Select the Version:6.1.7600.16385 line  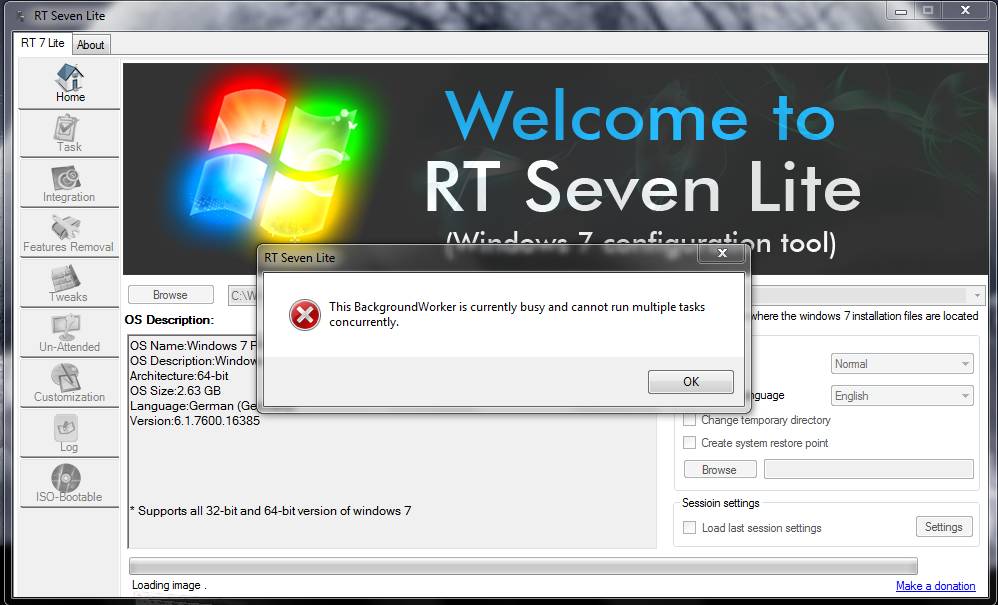click(195, 421)
